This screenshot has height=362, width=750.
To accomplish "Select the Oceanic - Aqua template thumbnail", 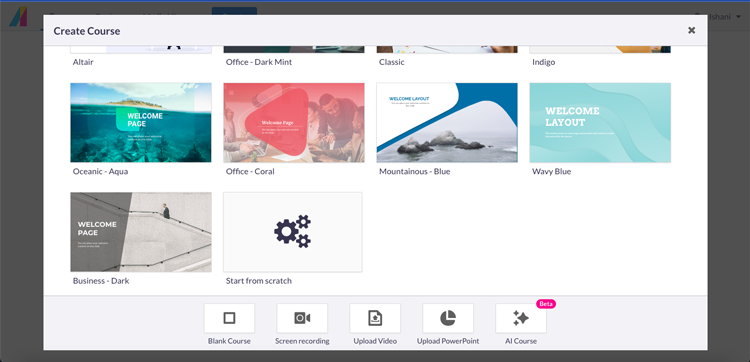I will coord(141,122).
